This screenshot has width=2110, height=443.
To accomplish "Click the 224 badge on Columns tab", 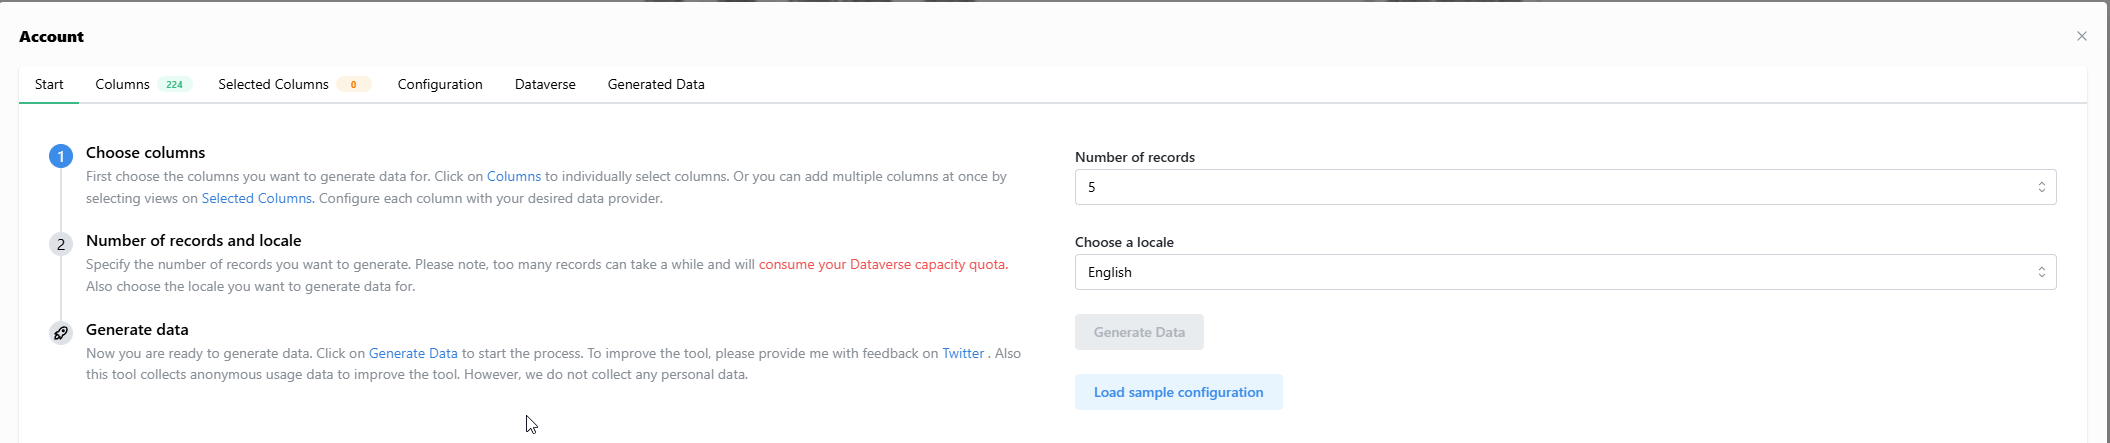I will pyautogui.click(x=174, y=85).
